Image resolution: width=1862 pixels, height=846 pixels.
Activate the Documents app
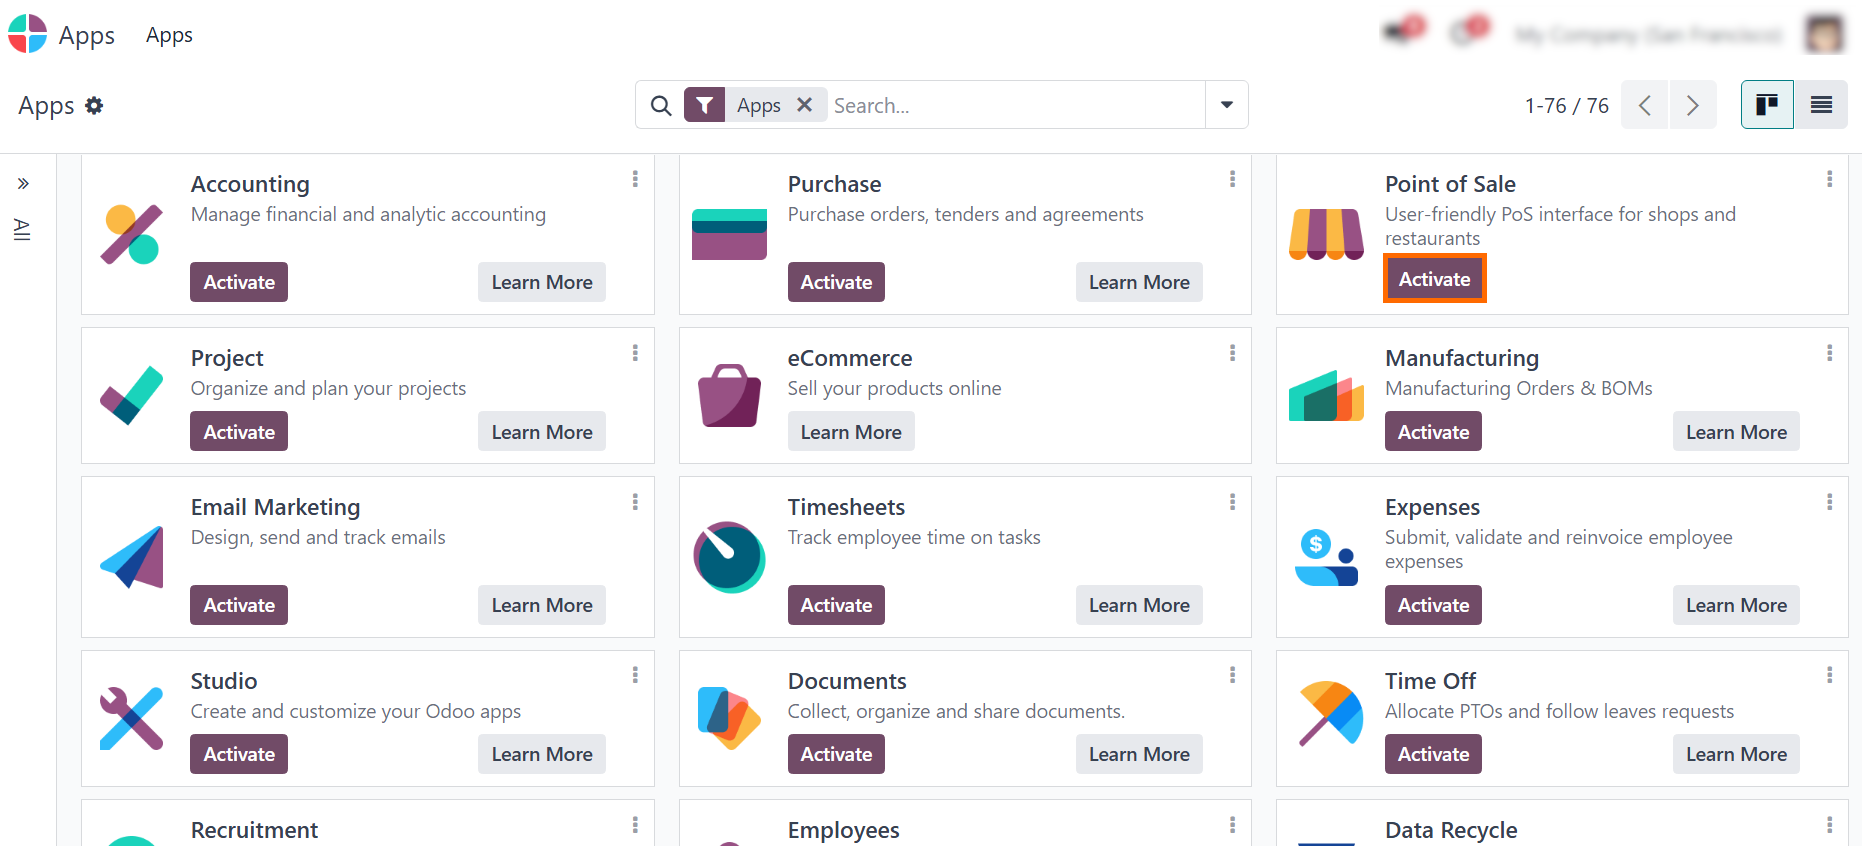click(836, 754)
